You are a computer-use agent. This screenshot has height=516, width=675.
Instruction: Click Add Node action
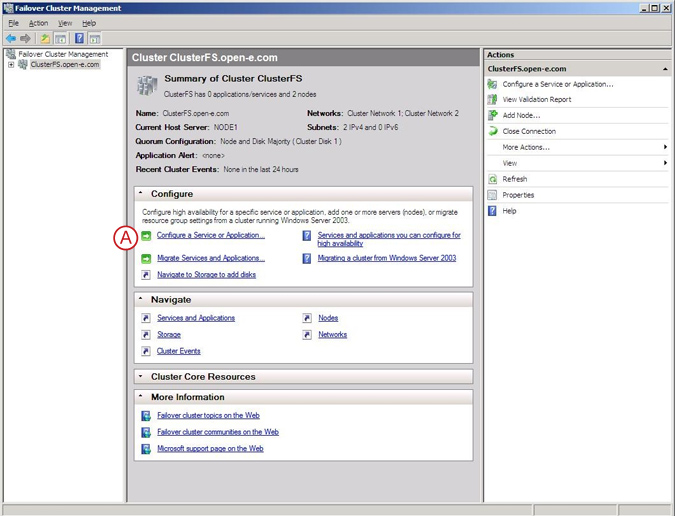point(521,115)
